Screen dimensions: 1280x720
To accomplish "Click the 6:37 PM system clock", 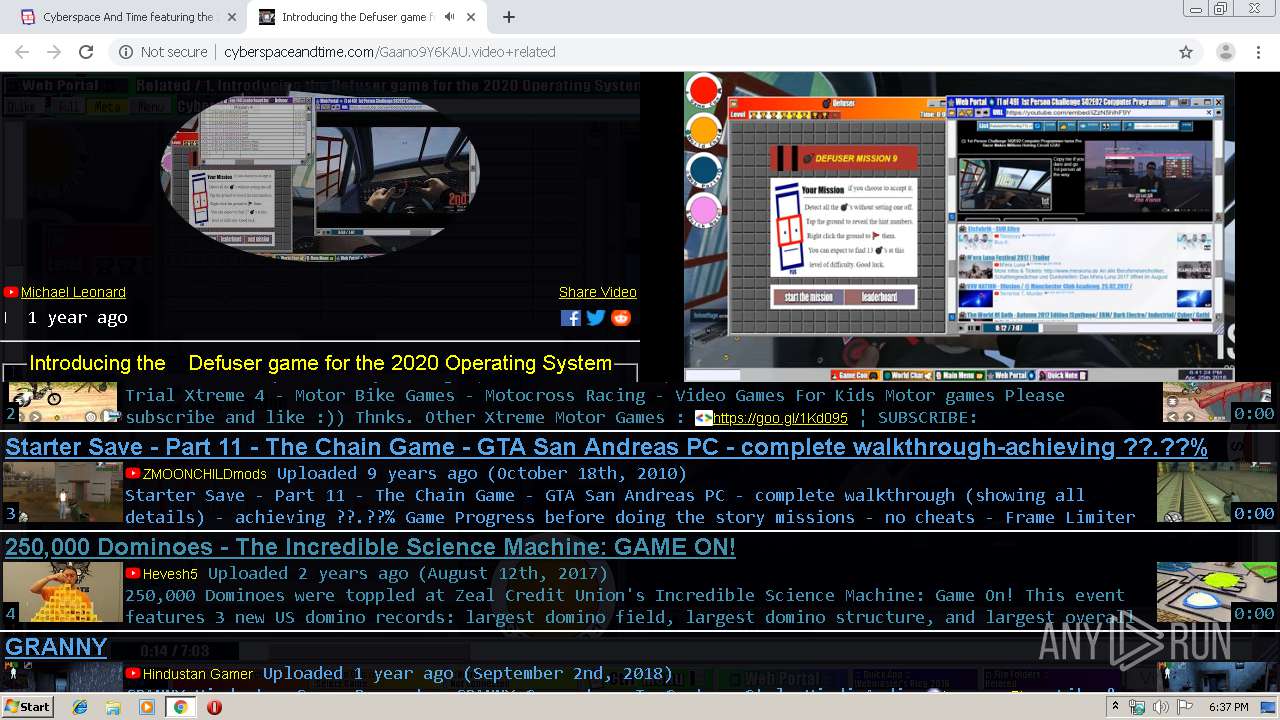I will 1229,707.
